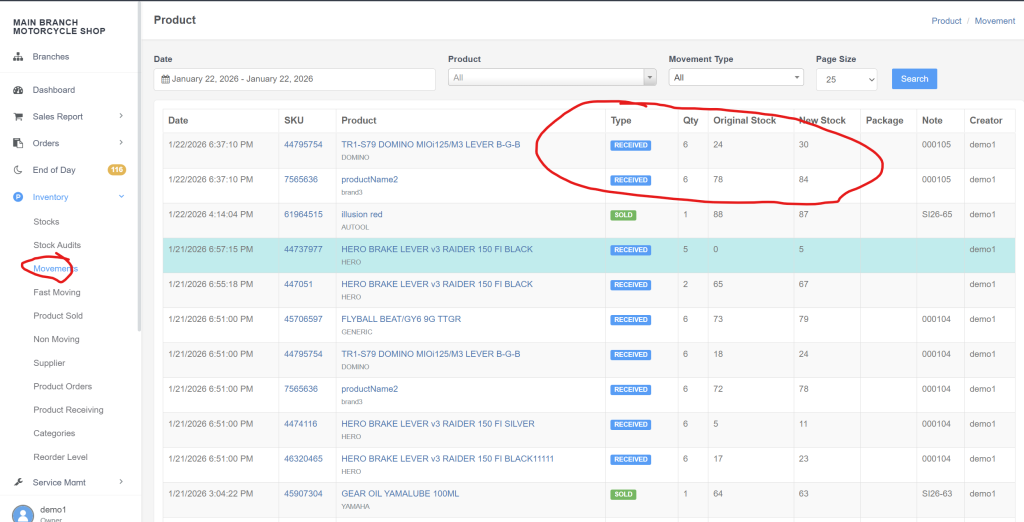Open SKU 44795754 link in first row
This screenshot has width=1024, height=522.
303,145
